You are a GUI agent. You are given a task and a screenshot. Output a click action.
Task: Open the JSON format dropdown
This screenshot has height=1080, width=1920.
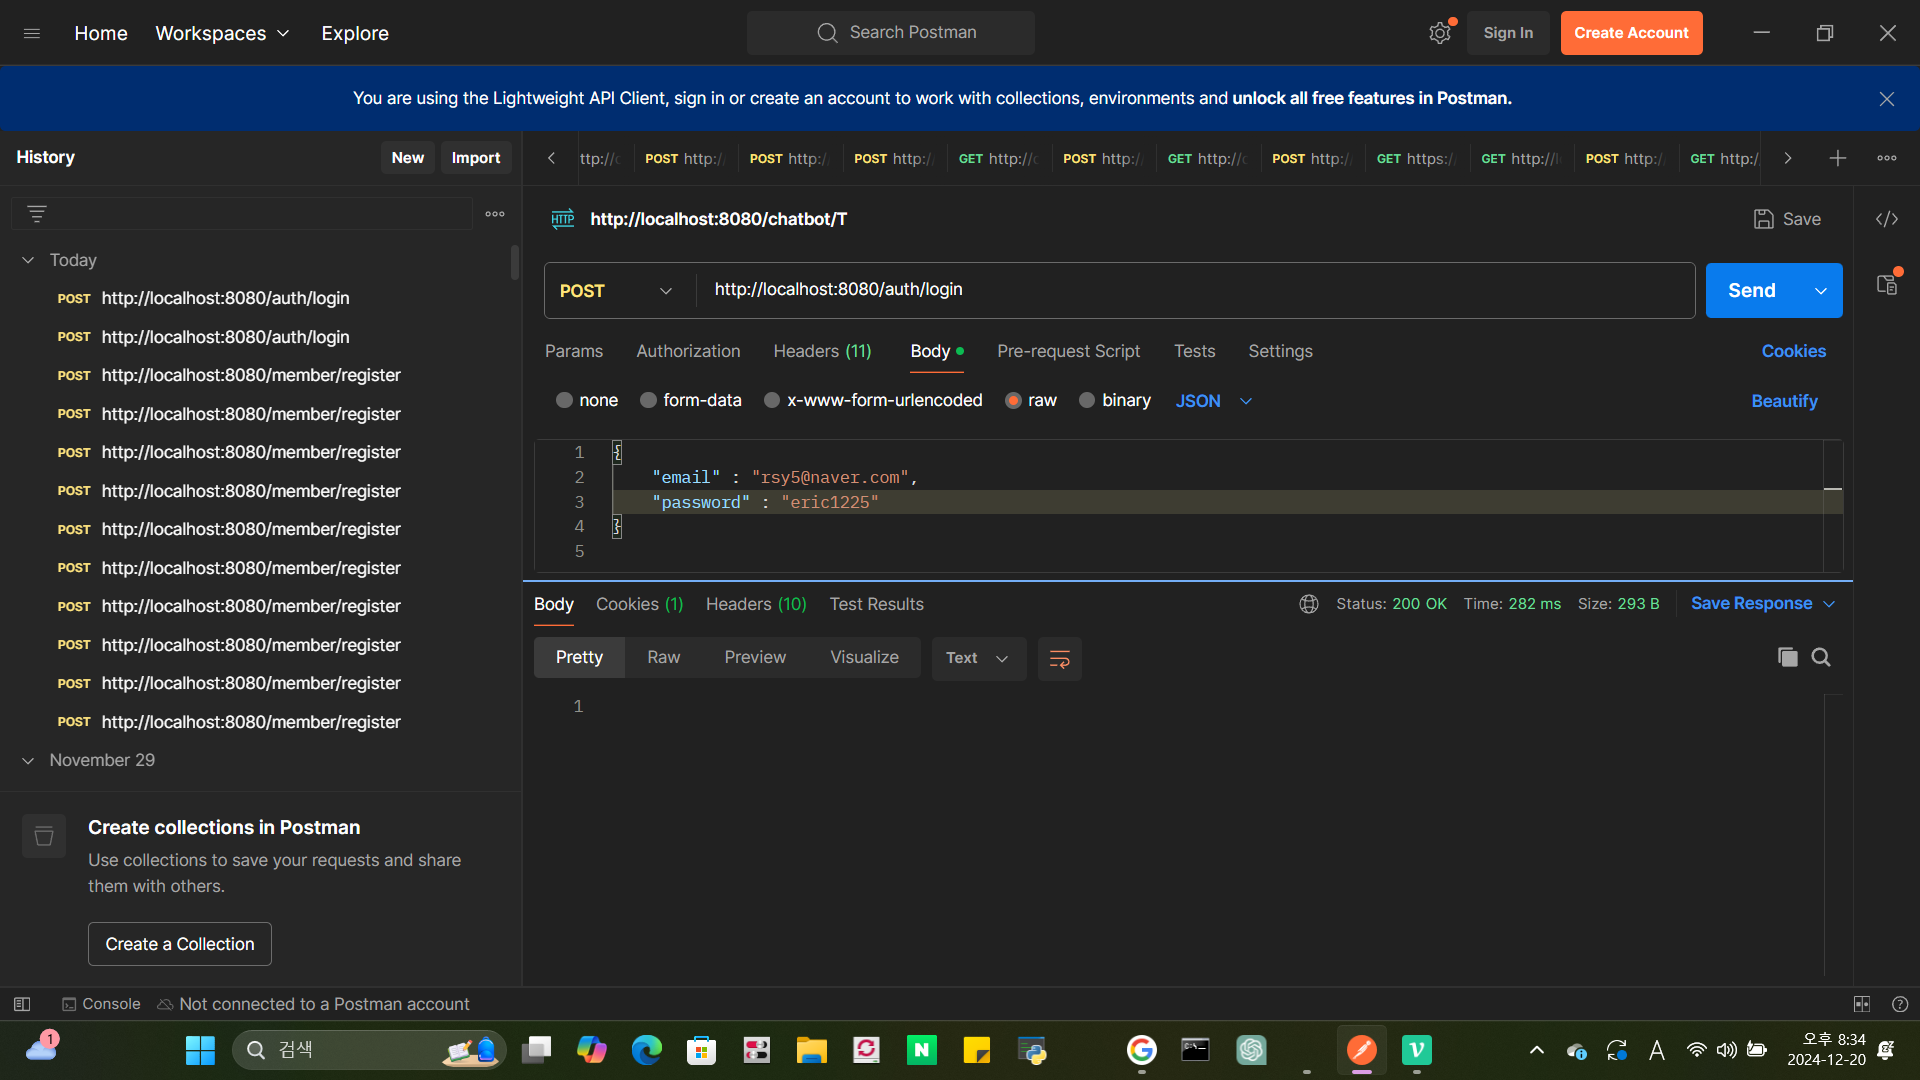coord(1214,401)
